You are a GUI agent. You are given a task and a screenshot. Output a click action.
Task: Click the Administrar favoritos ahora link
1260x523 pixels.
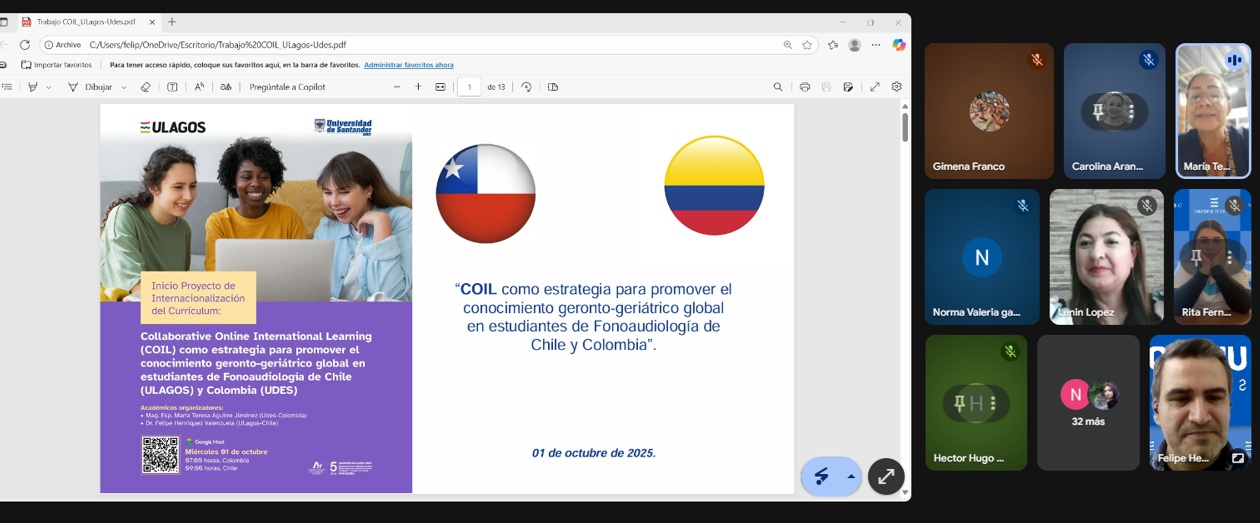[408, 65]
